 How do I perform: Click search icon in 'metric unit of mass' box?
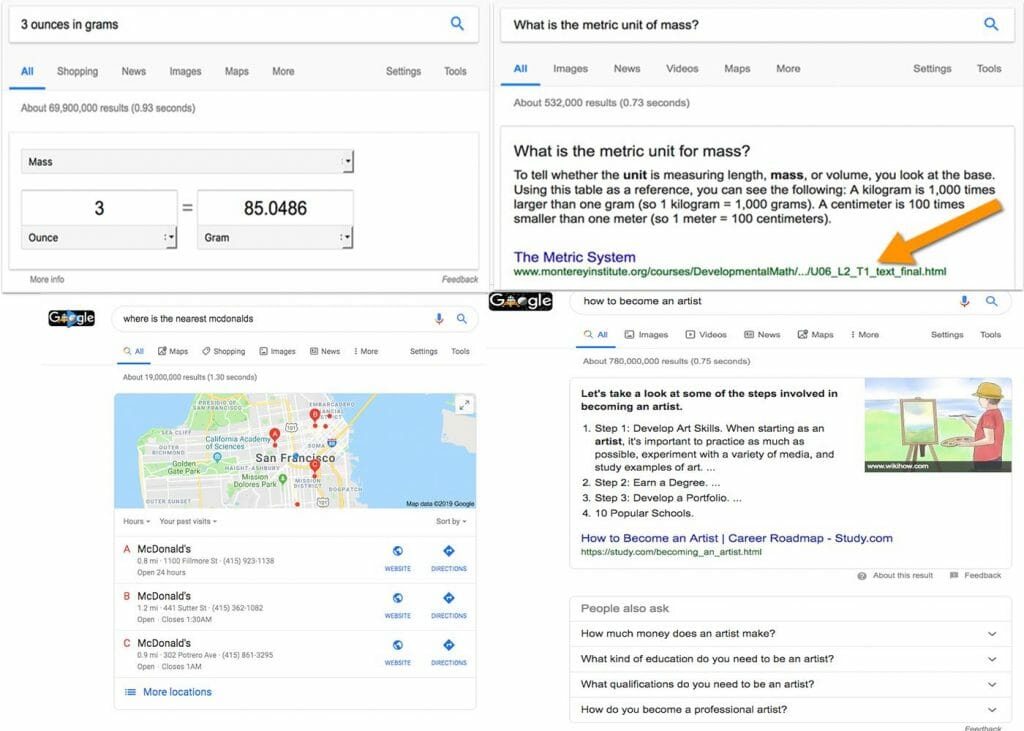tap(991, 24)
